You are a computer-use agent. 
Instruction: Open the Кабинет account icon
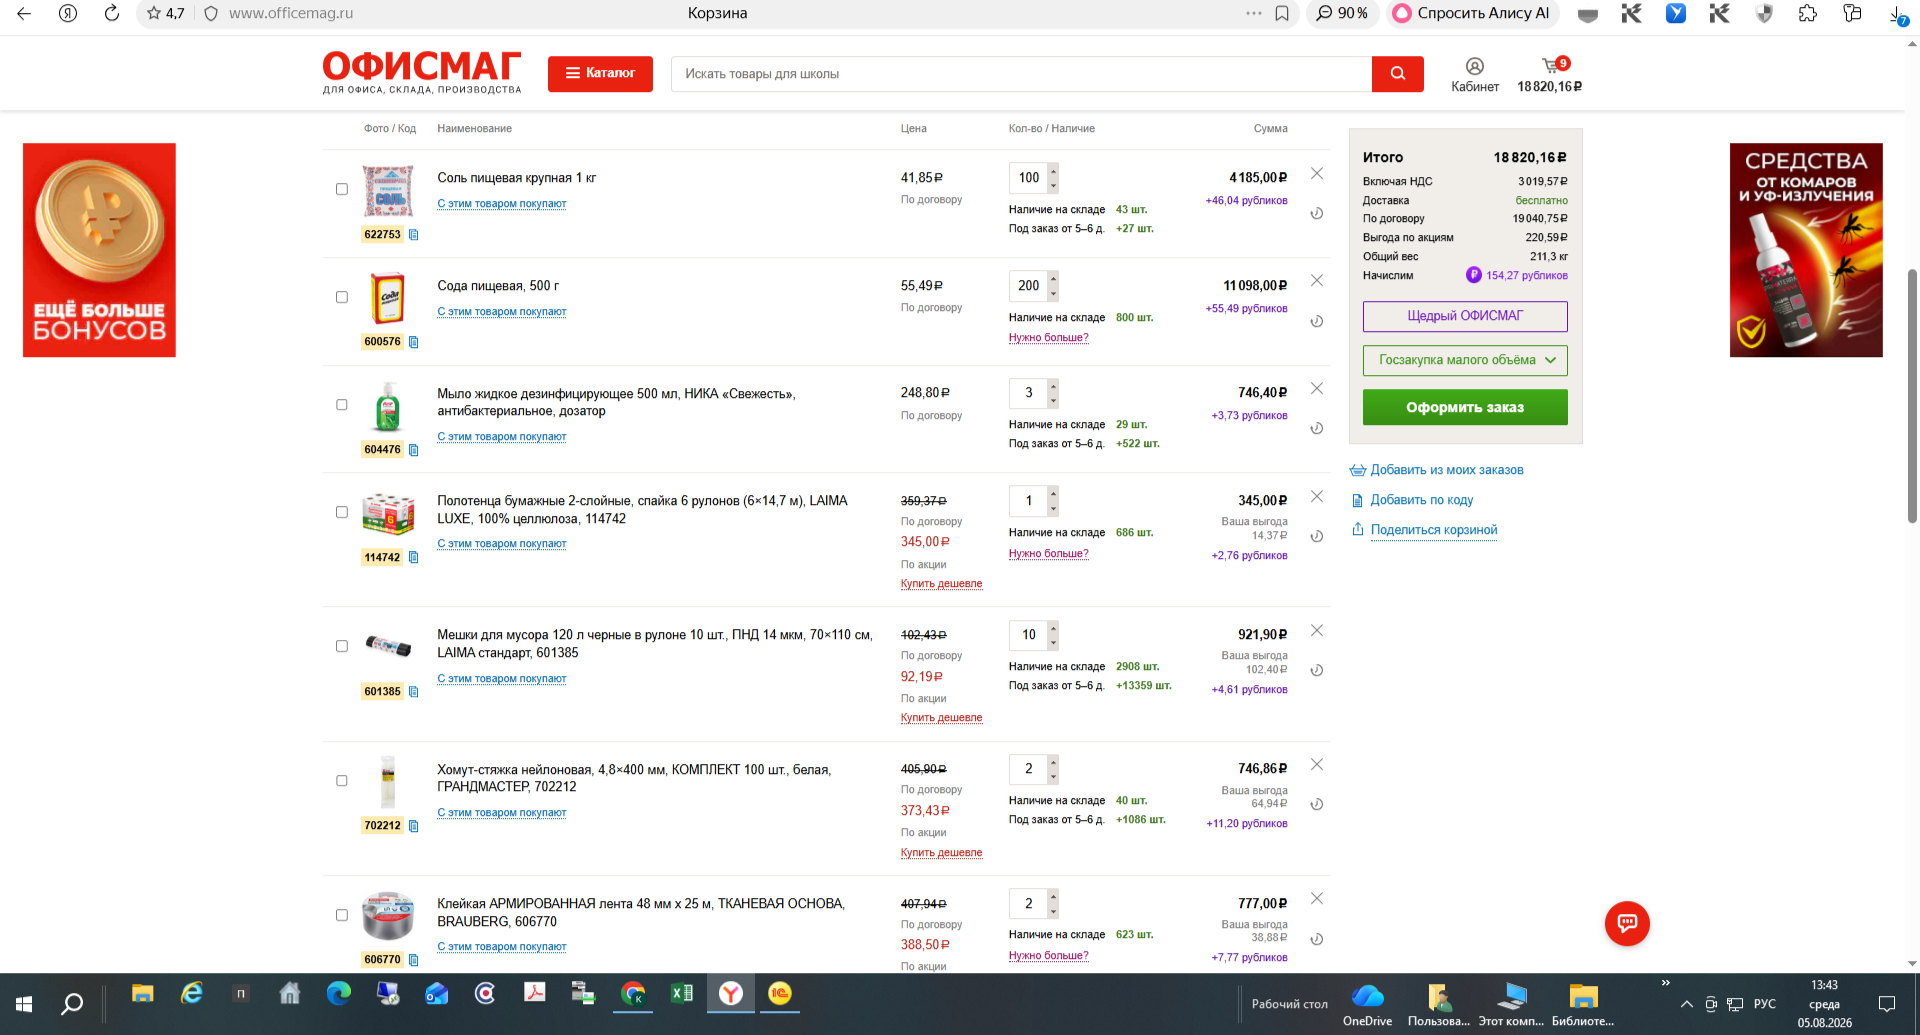click(x=1475, y=66)
